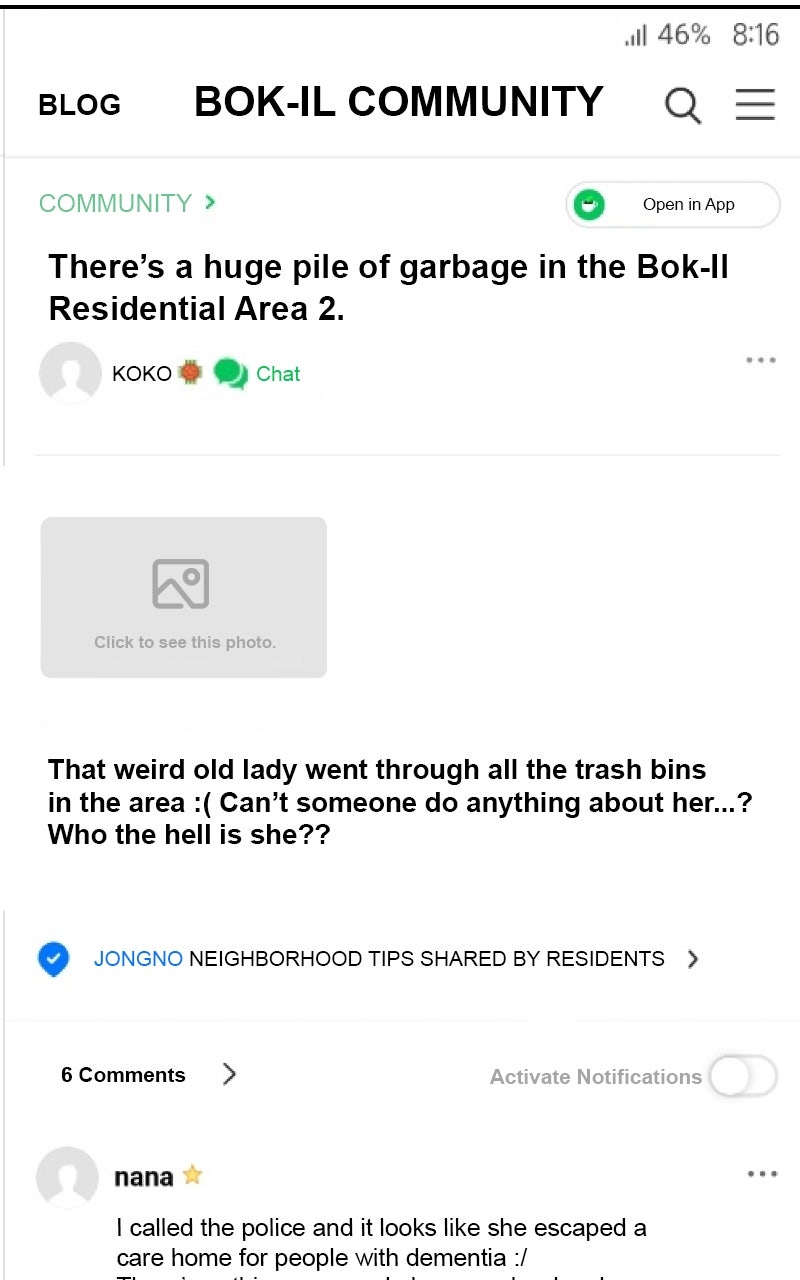Select the BLOG menu item
Screen dimensions: 800x1280
click(79, 105)
